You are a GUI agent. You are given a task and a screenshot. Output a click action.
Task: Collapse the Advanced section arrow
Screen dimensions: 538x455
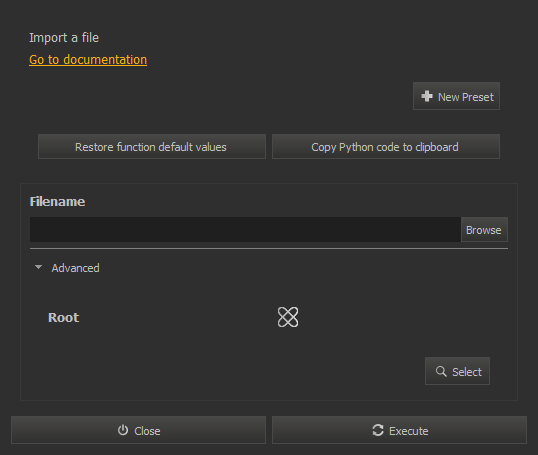pos(38,267)
